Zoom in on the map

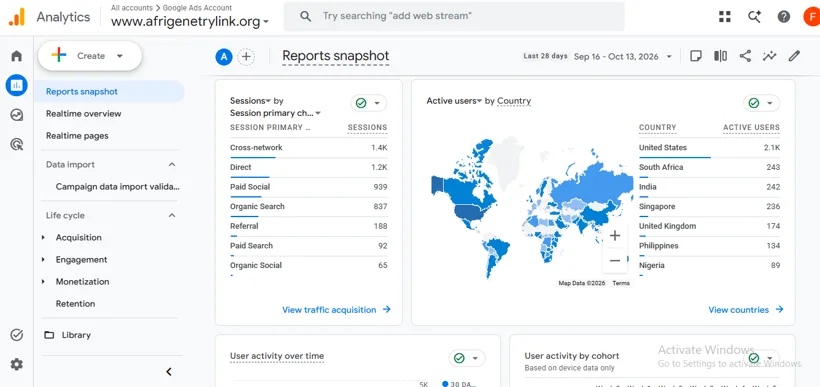(615, 236)
